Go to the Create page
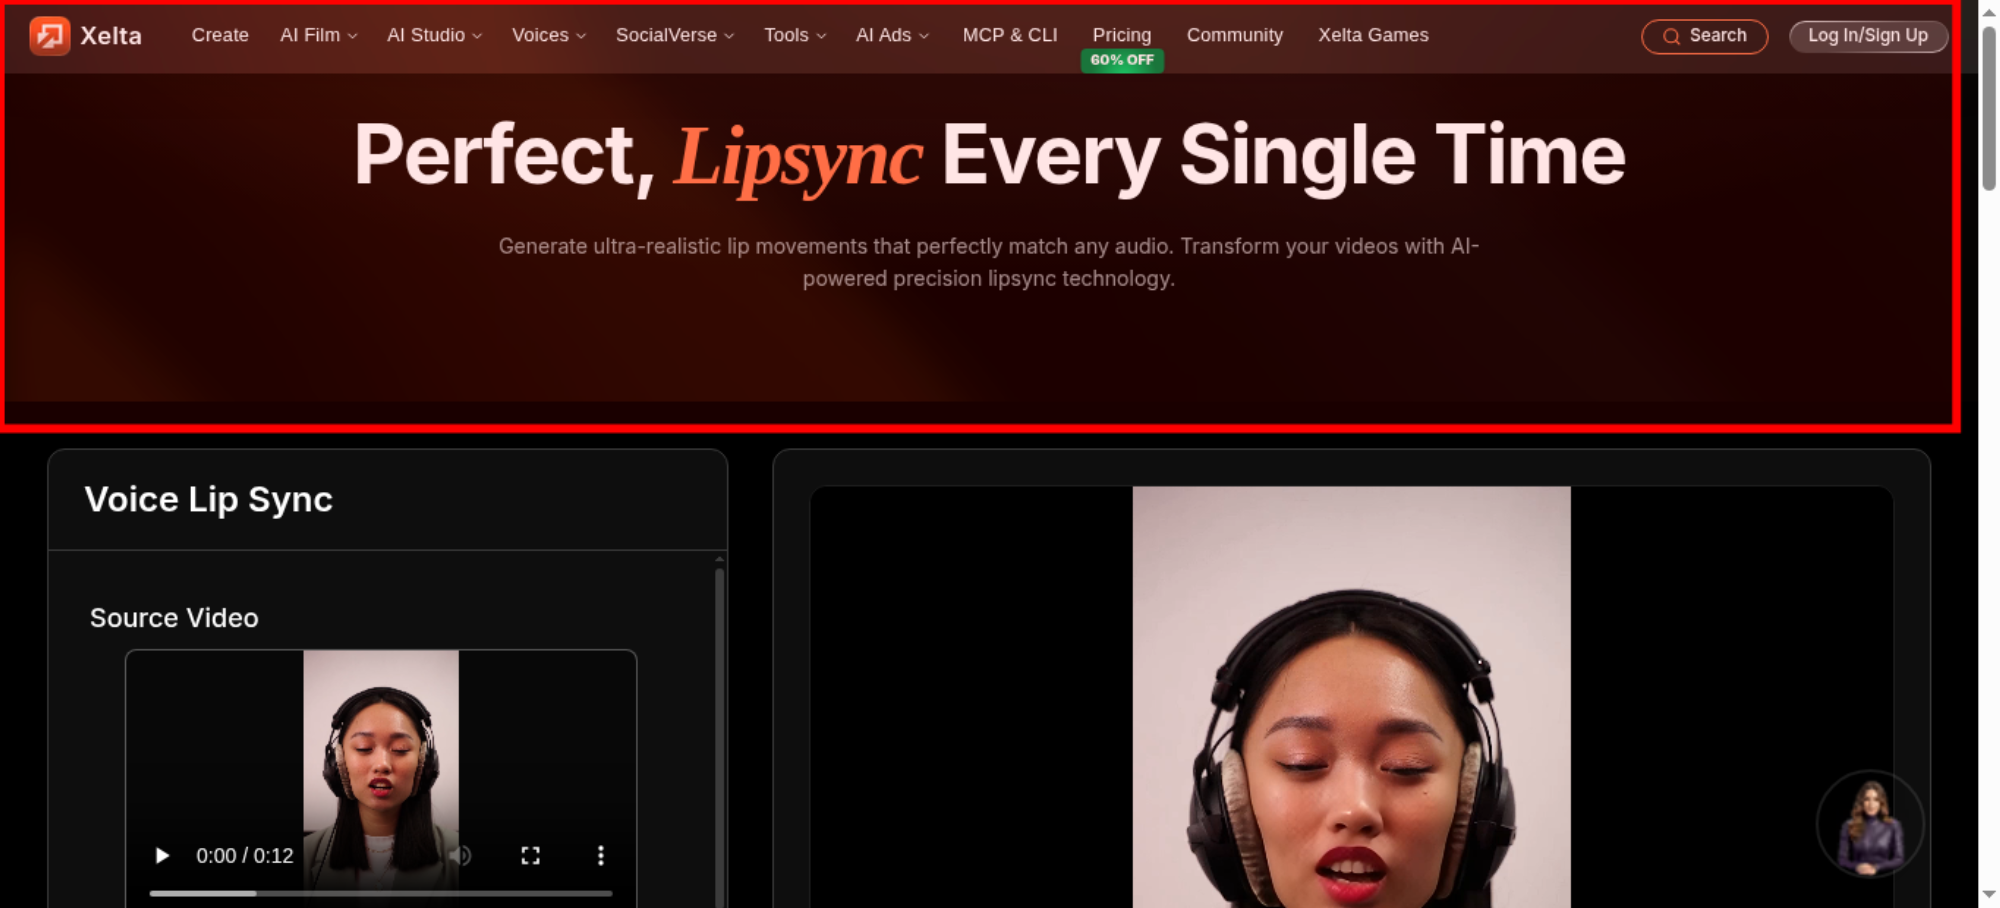Screen dimensions: 2000x908 [x=220, y=35]
